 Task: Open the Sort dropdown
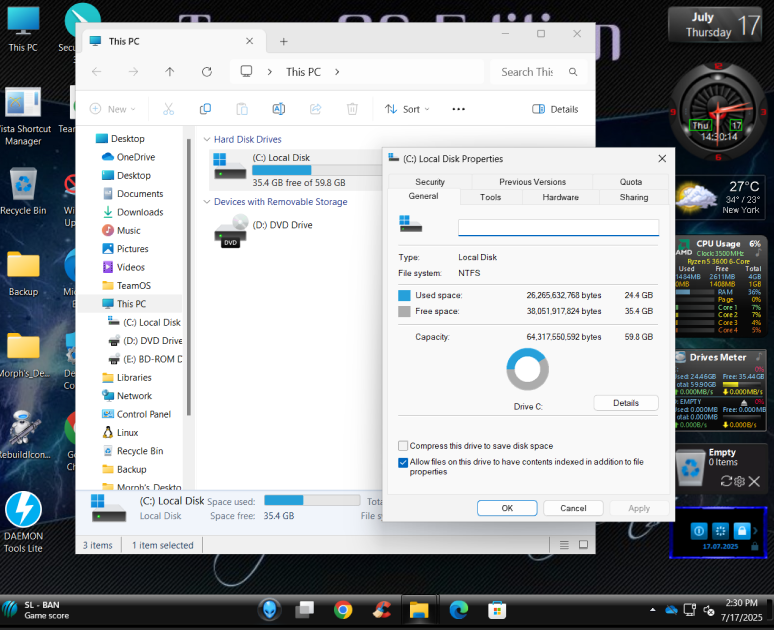[407, 109]
